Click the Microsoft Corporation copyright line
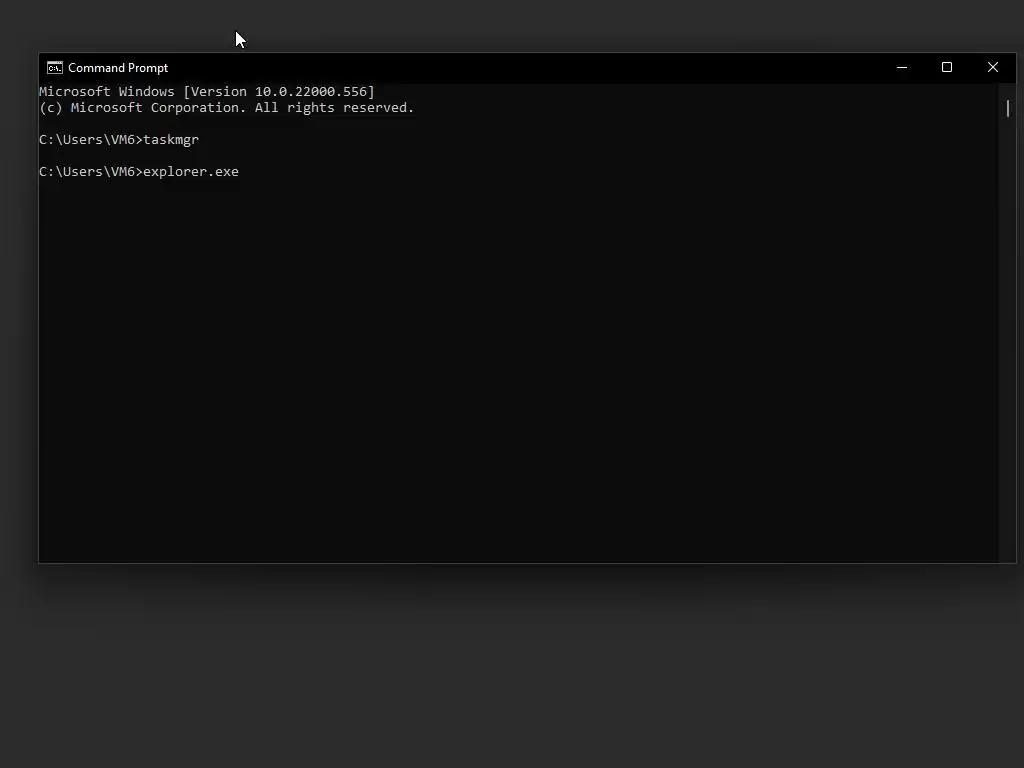1024x768 pixels. pos(227,108)
